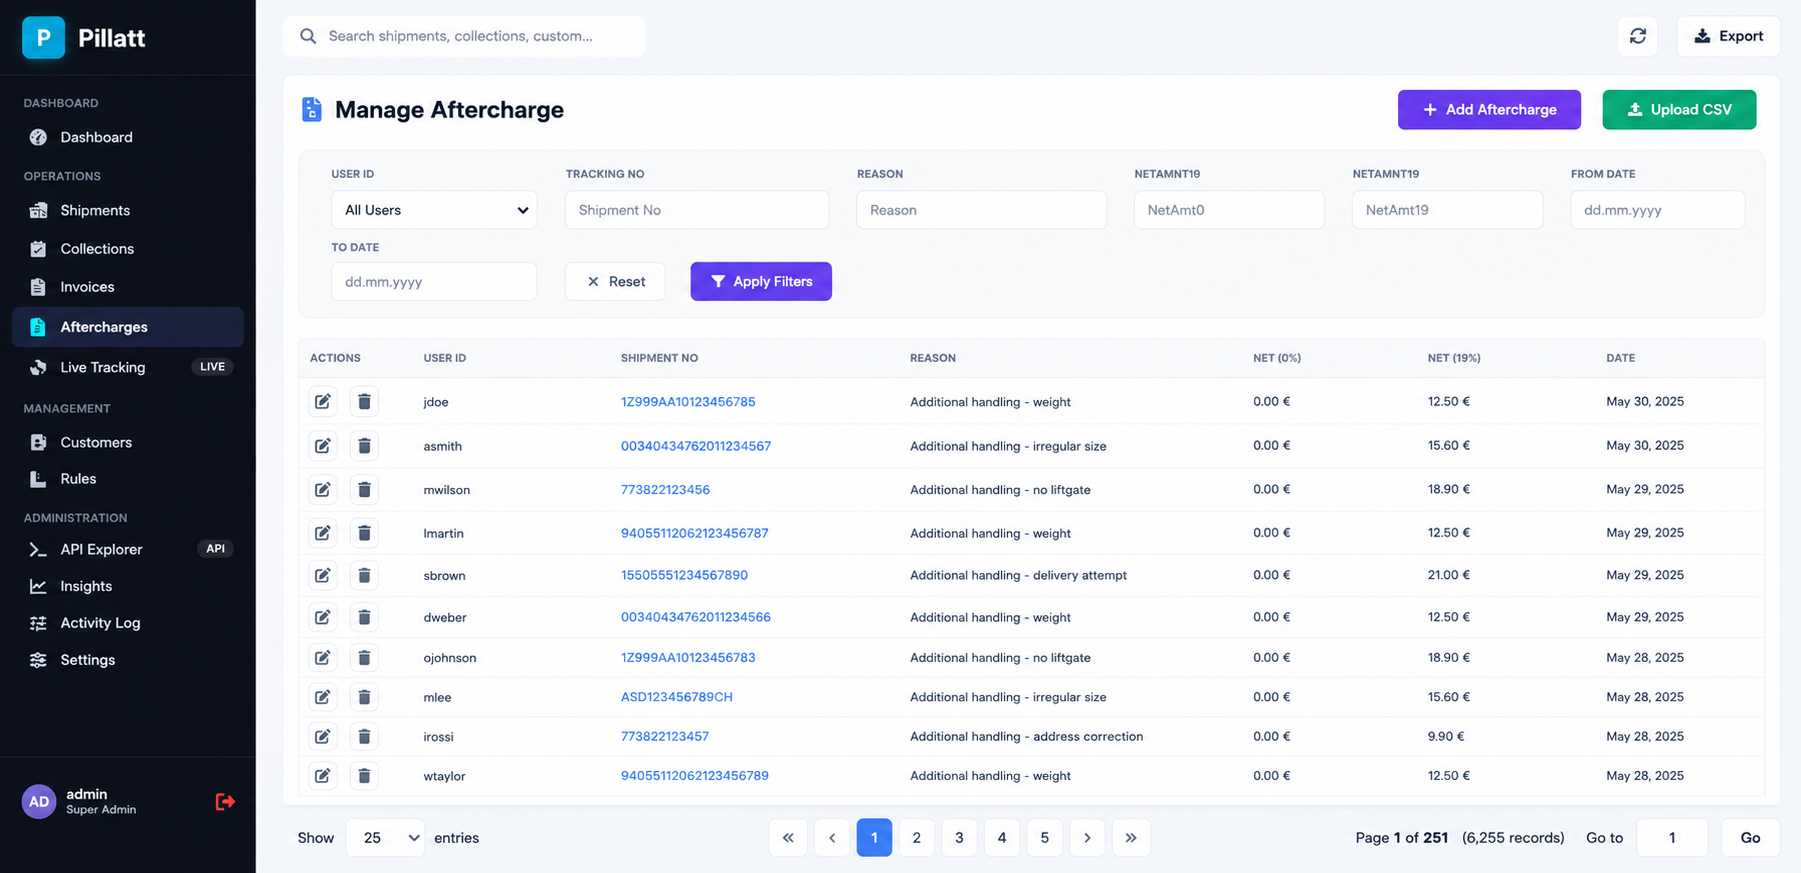Click the trash icon for irossi
The height and width of the screenshot is (873, 1801).
[364, 736]
